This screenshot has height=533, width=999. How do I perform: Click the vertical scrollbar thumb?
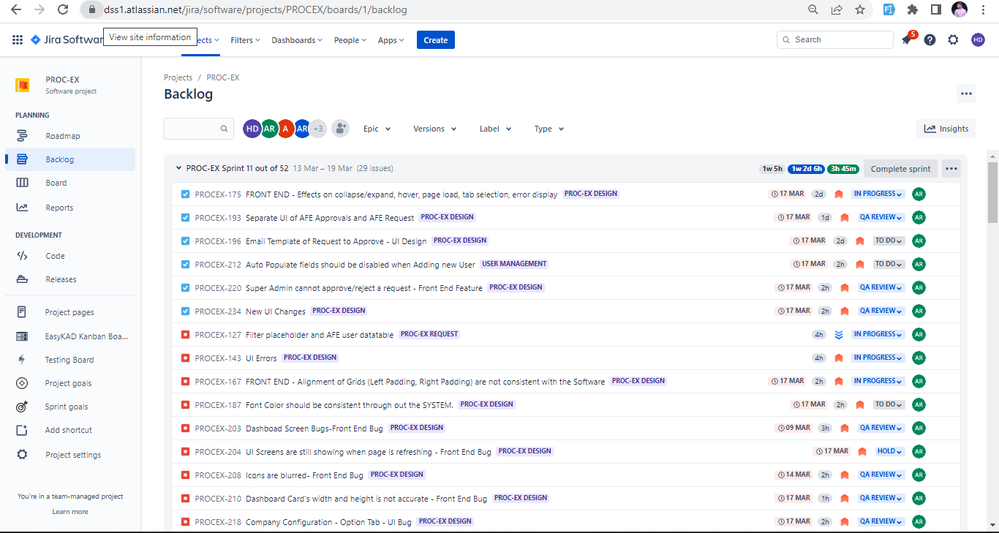click(x=993, y=192)
